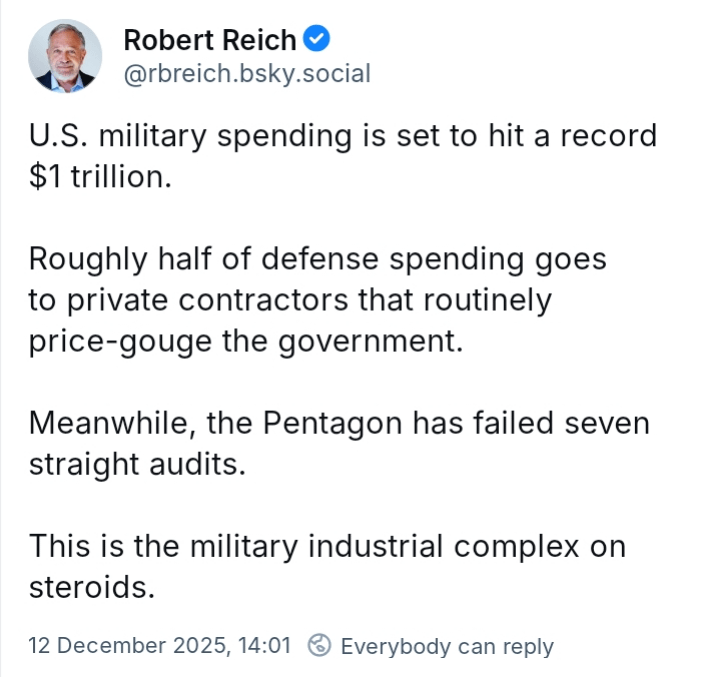Click the 'to private contractors that routinely' line

pos(290,300)
